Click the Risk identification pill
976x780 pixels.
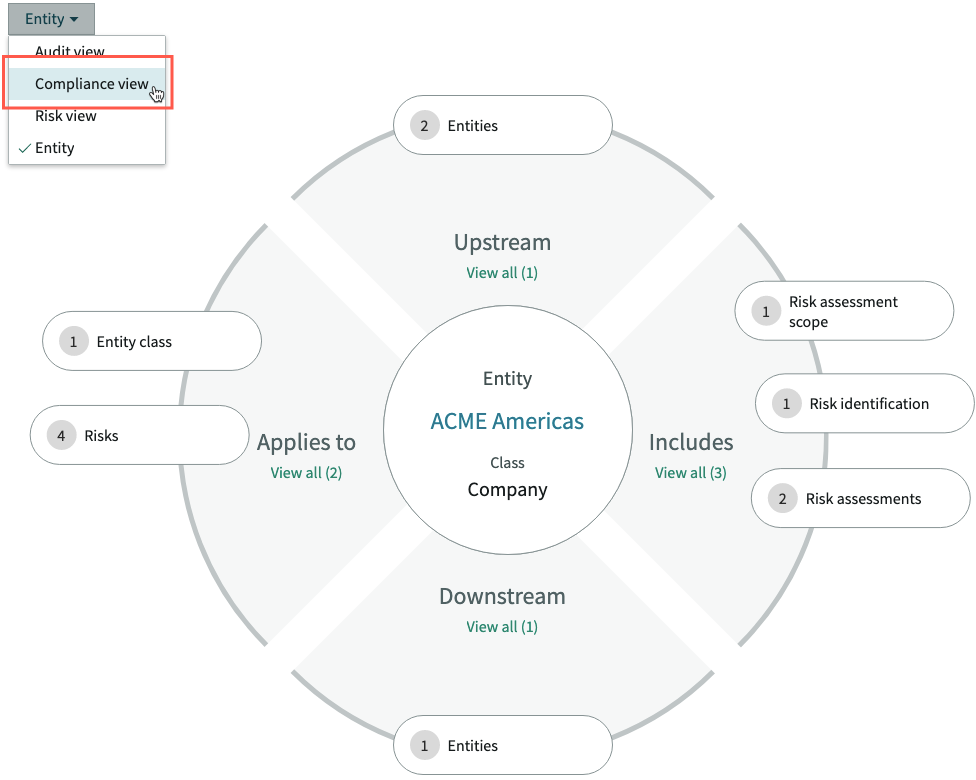[x=865, y=403]
